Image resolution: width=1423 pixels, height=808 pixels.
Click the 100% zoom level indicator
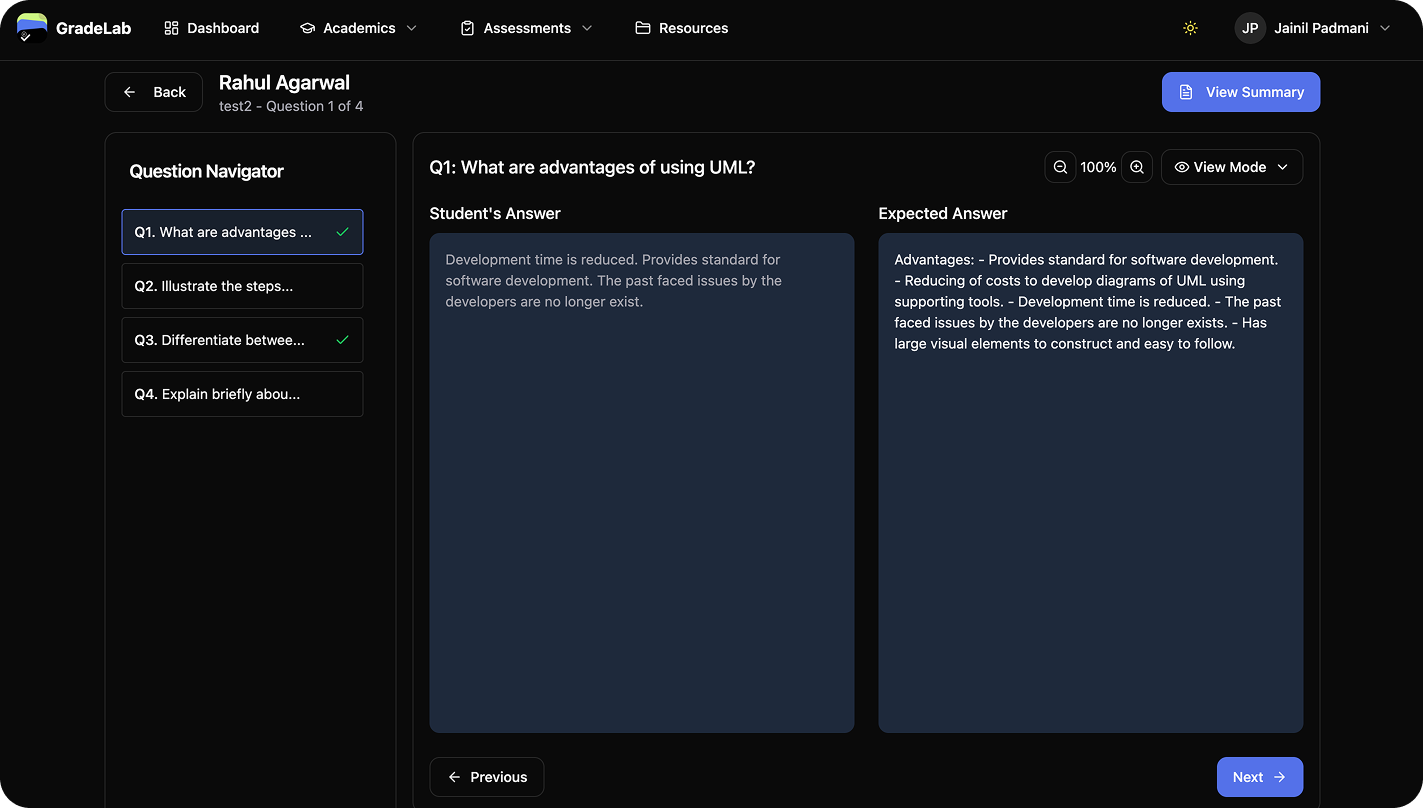click(1098, 167)
